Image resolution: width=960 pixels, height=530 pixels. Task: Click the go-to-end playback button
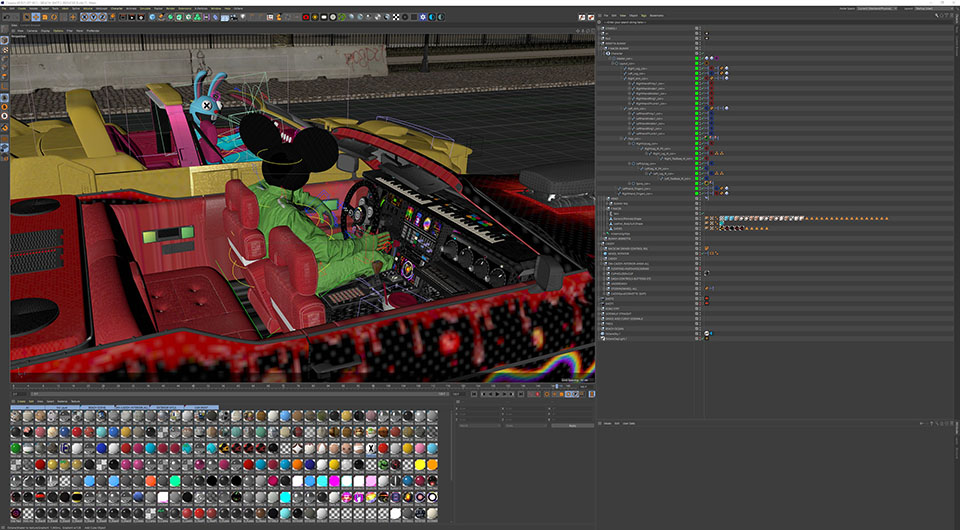coord(520,394)
